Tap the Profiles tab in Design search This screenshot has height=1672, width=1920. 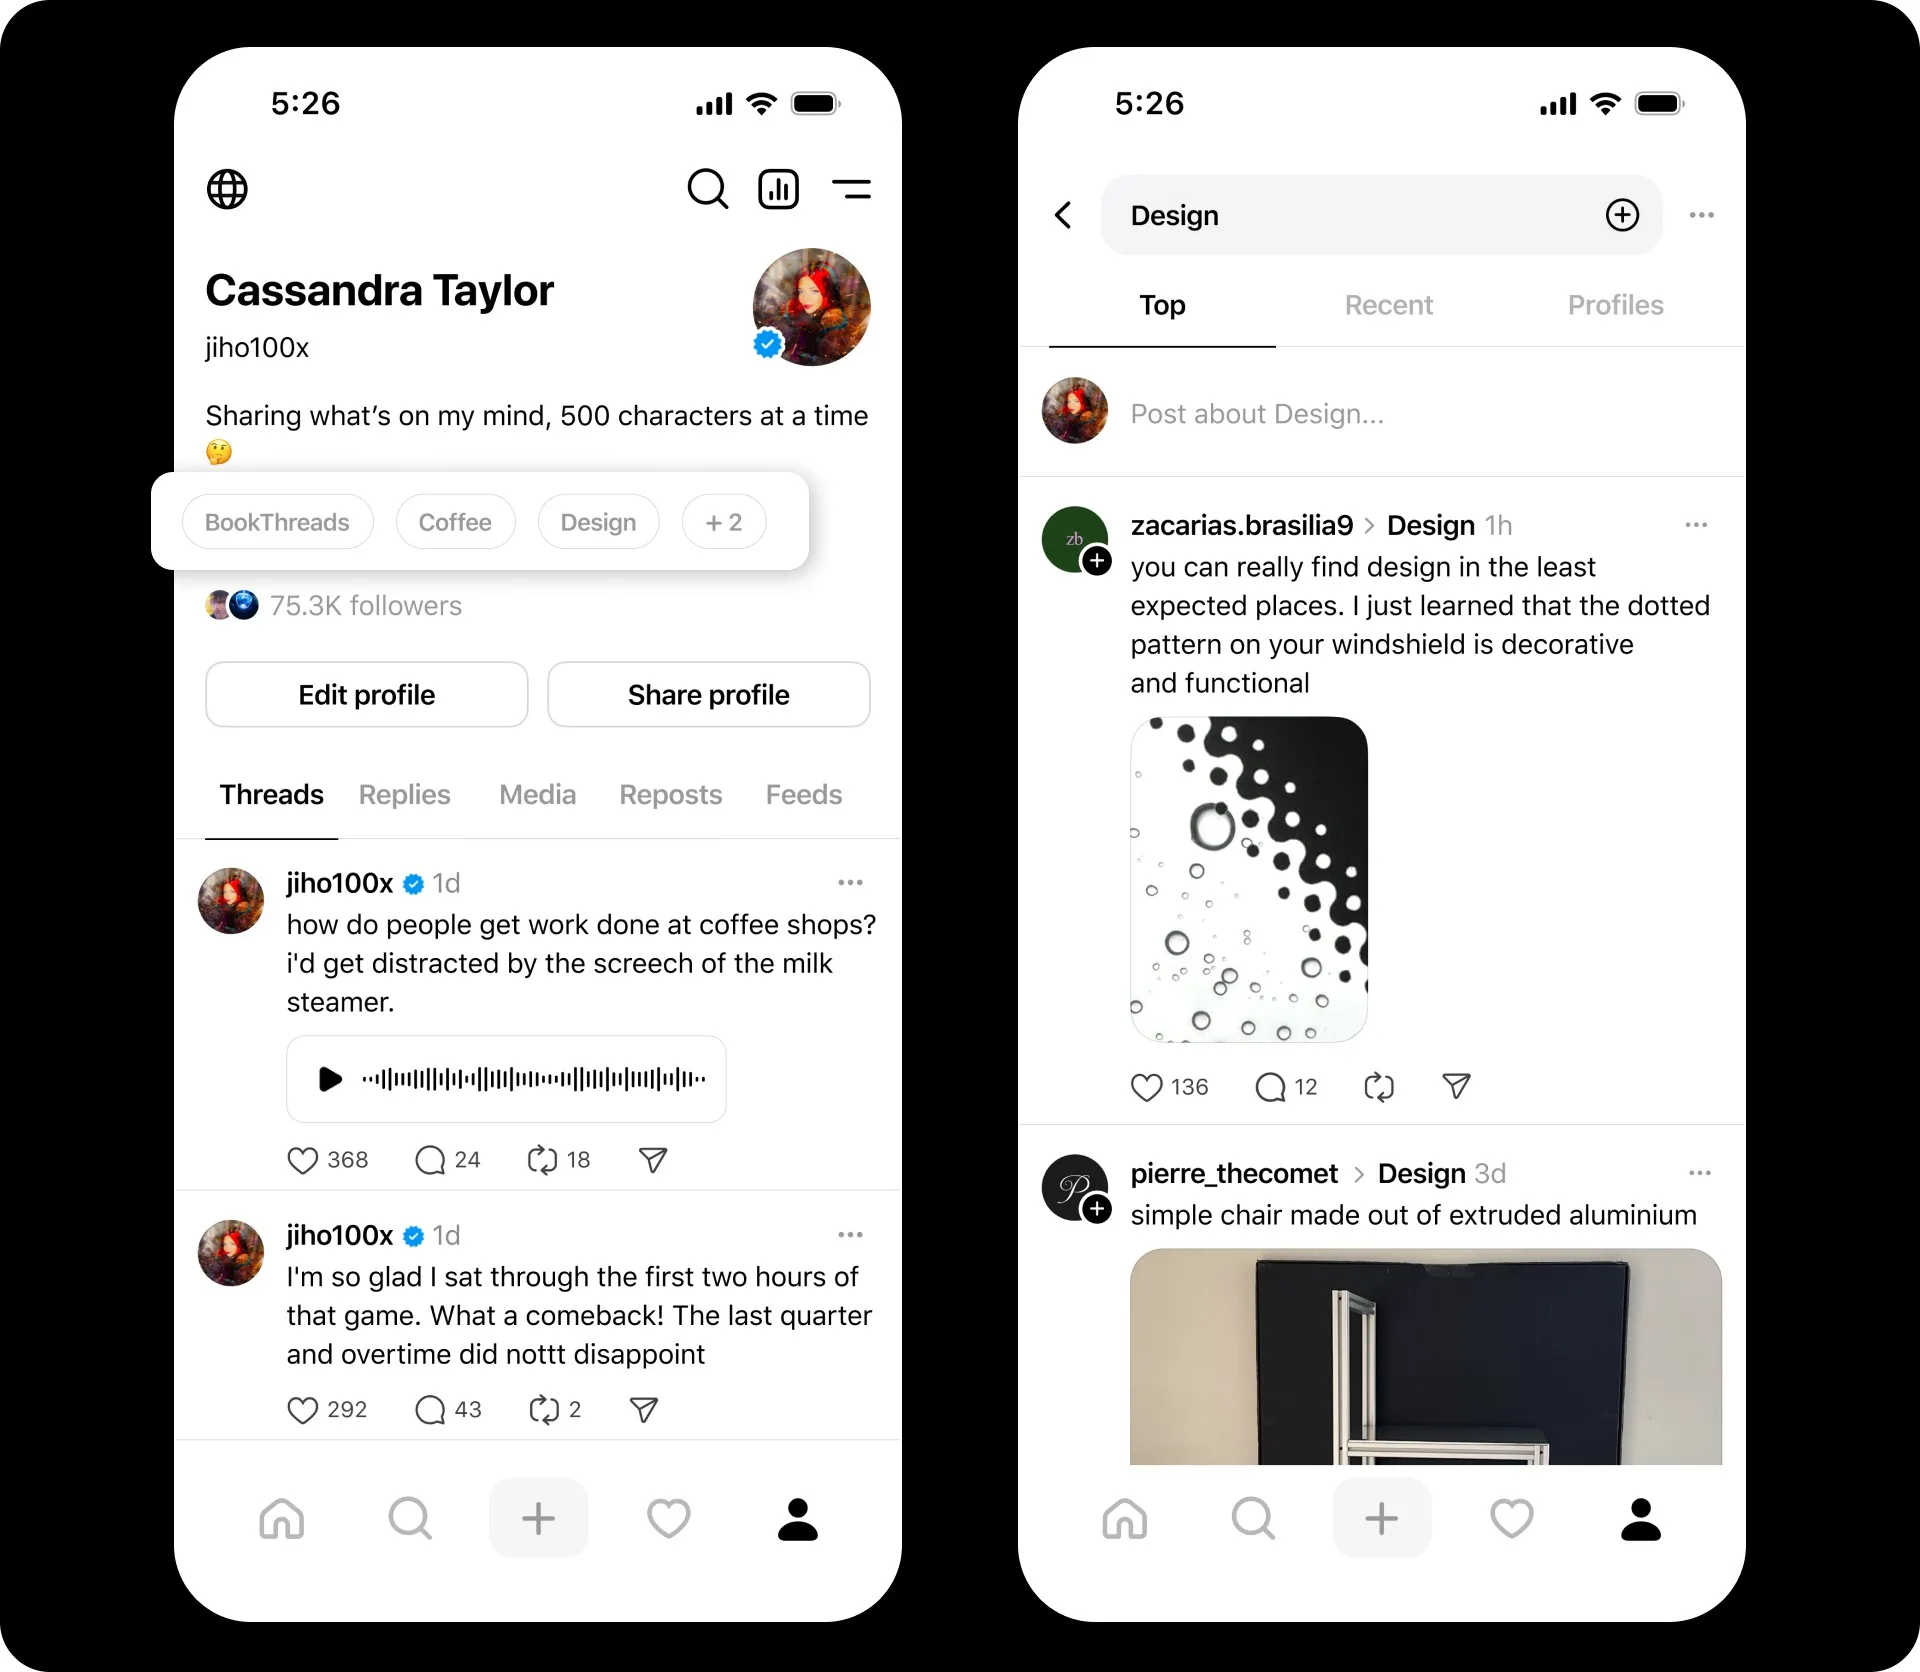pos(1610,305)
